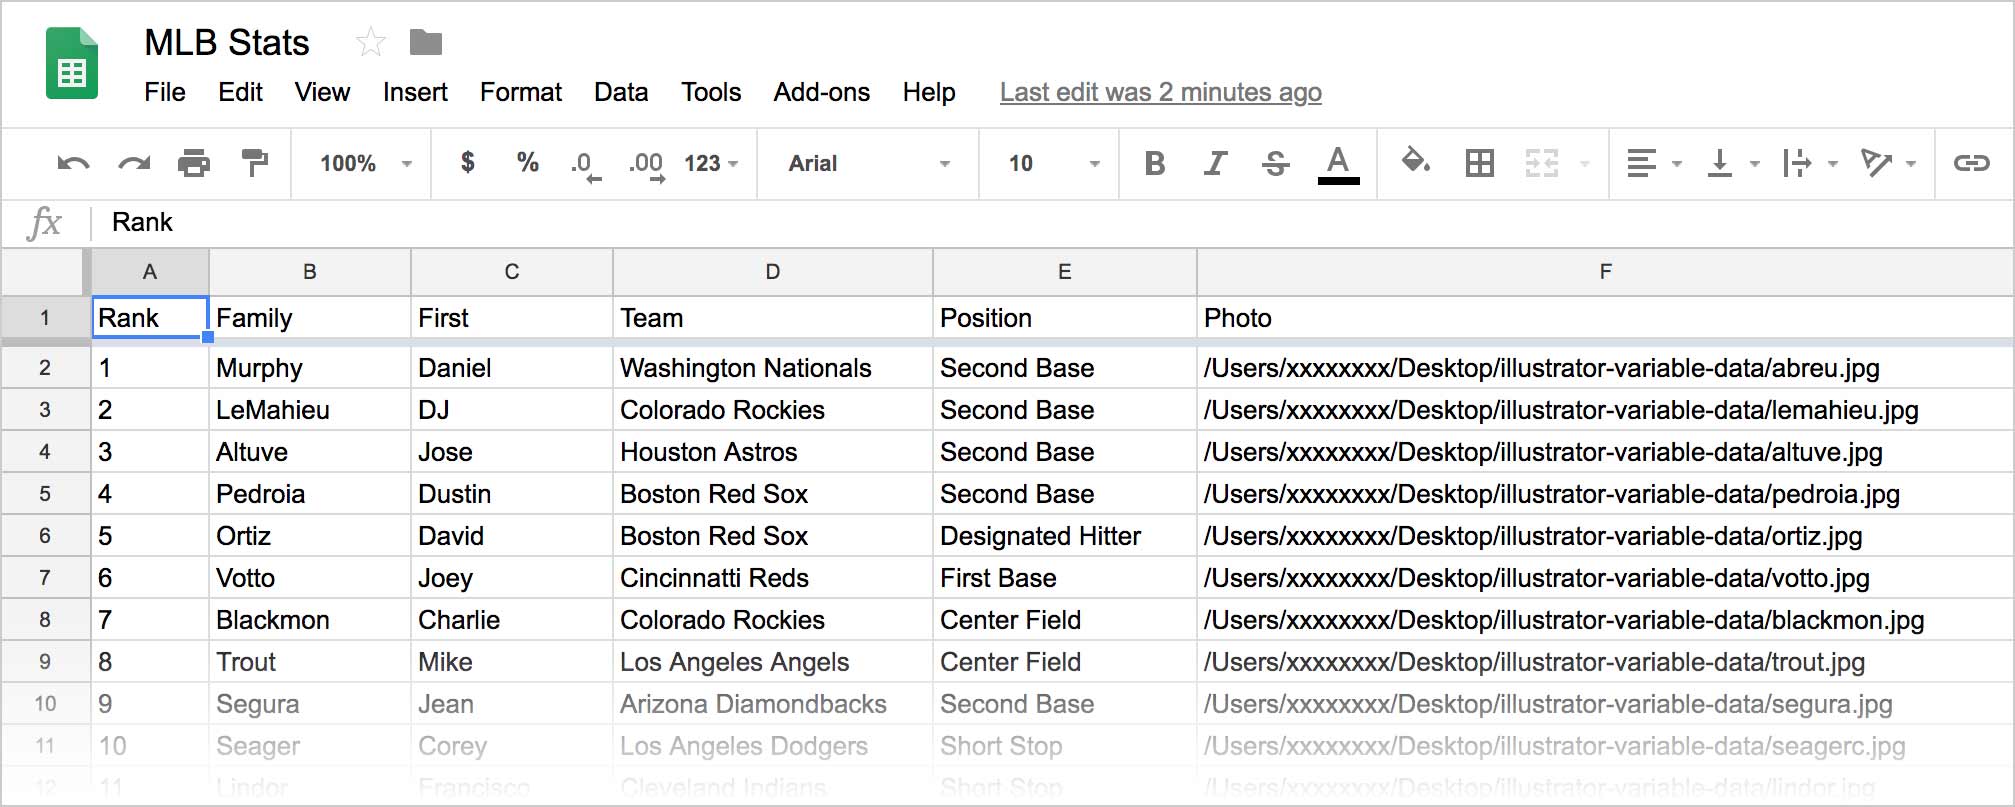The image size is (2015, 807).
Task: Select column C header
Action: 512,271
